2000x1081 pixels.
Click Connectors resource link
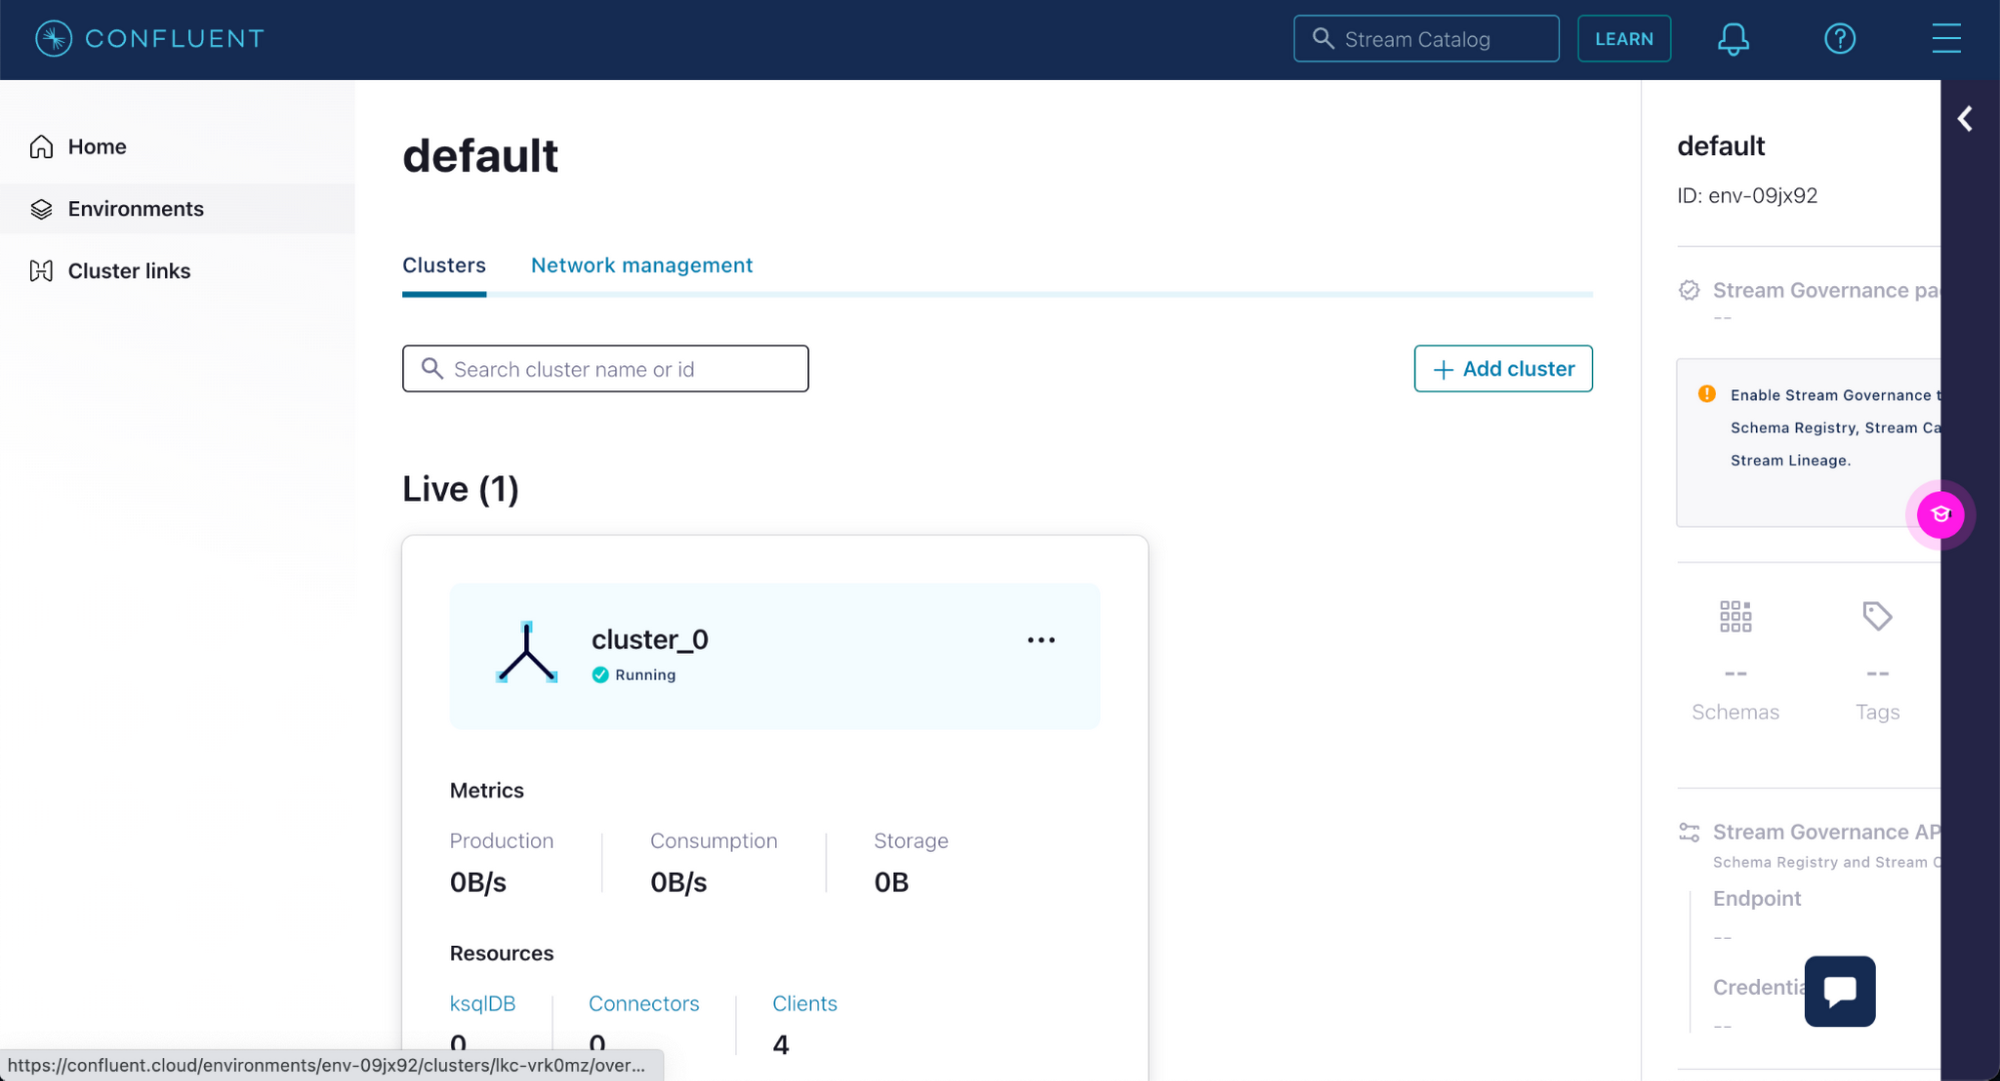tap(644, 1004)
